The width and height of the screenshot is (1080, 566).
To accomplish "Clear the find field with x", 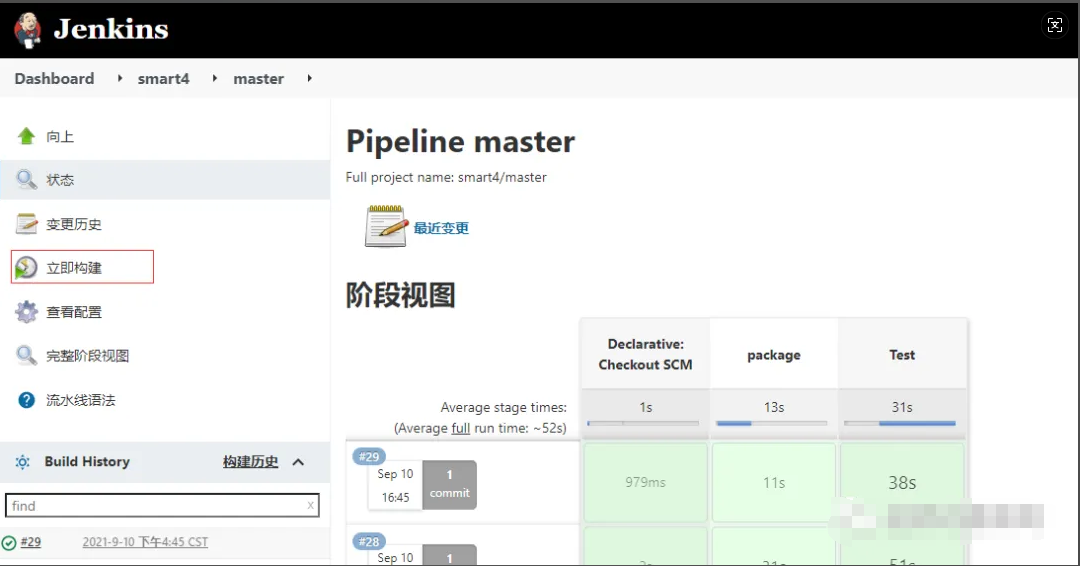I will [x=311, y=505].
